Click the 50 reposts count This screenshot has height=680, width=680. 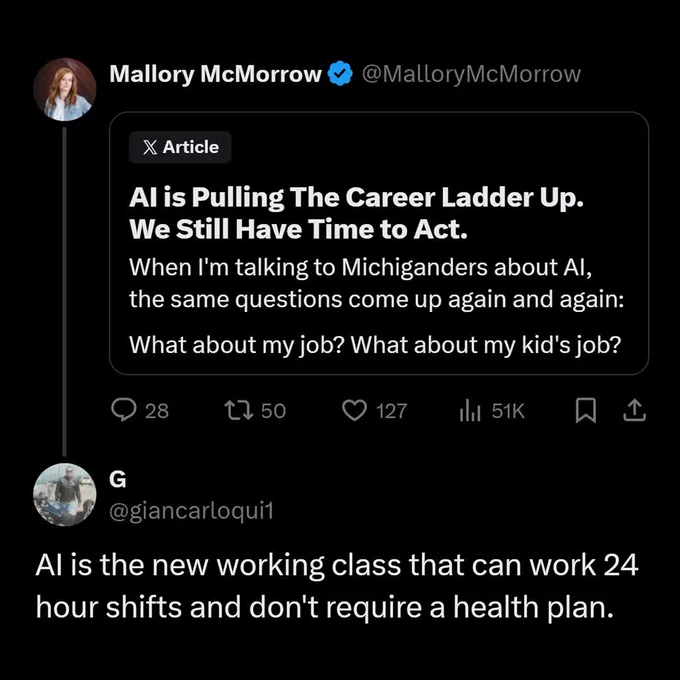(x=273, y=411)
